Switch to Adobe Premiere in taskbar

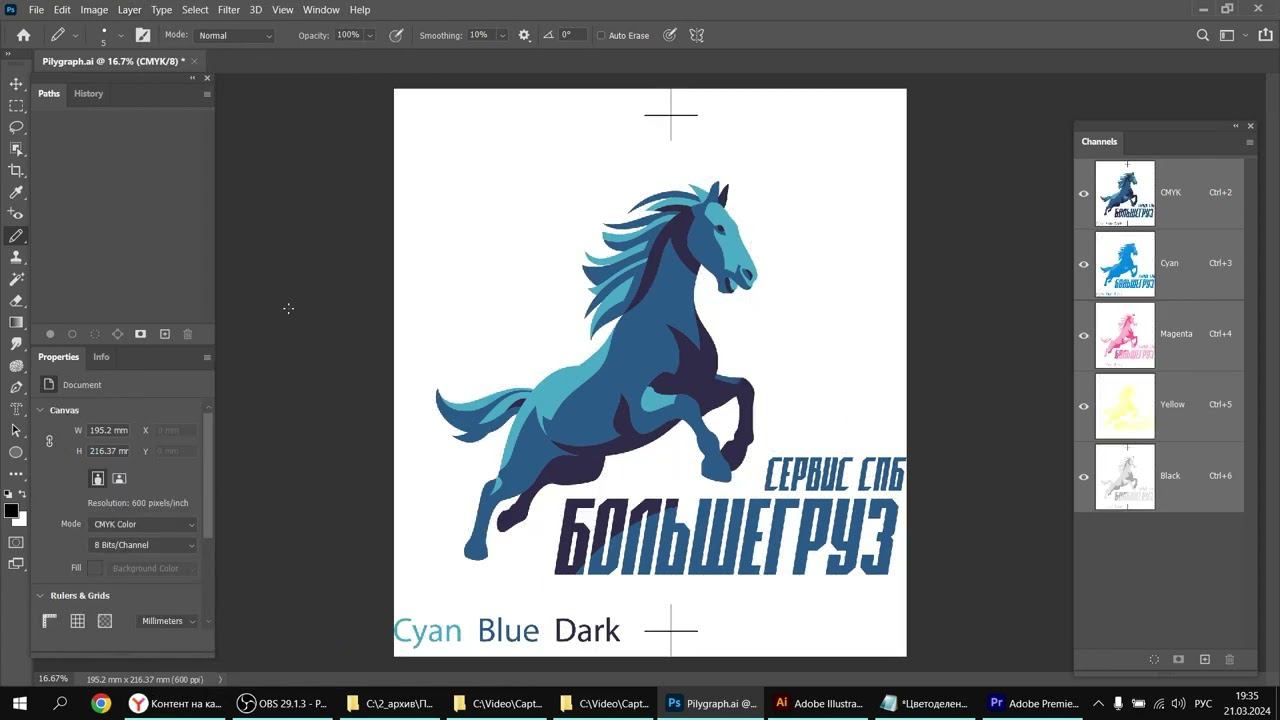point(1032,703)
